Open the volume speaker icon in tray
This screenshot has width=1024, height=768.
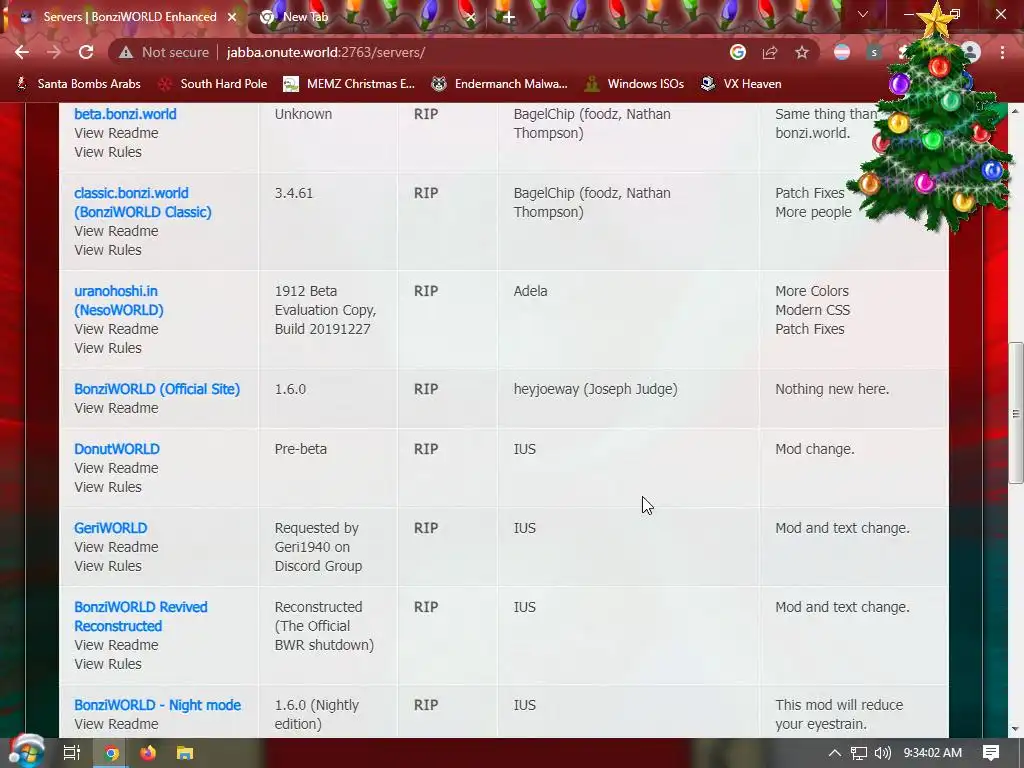883,753
